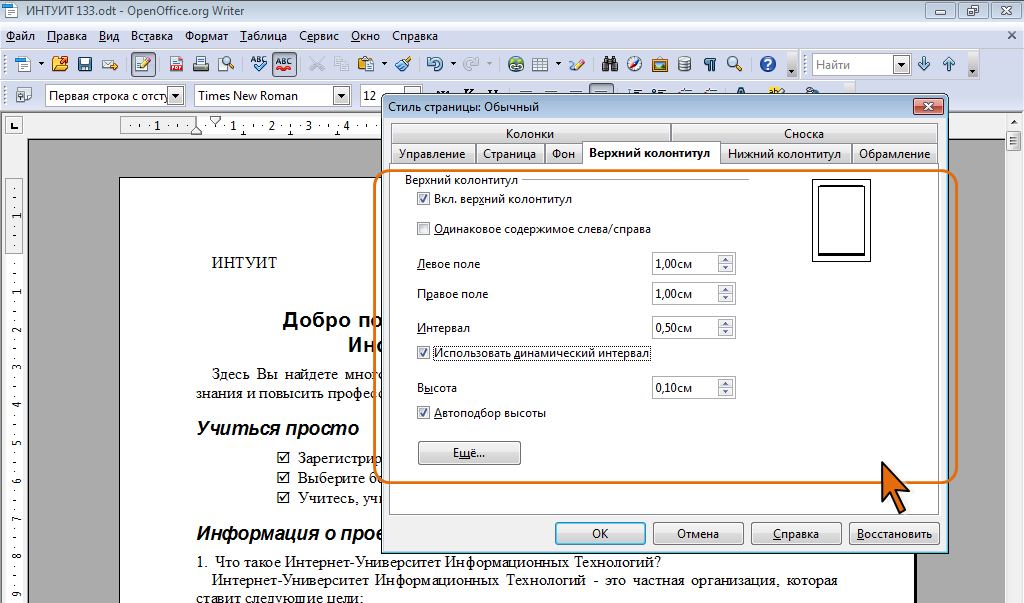This screenshot has height=603, width=1024.
Task: Click the 'Восстановить' button
Action: click(x=894, y=534)
